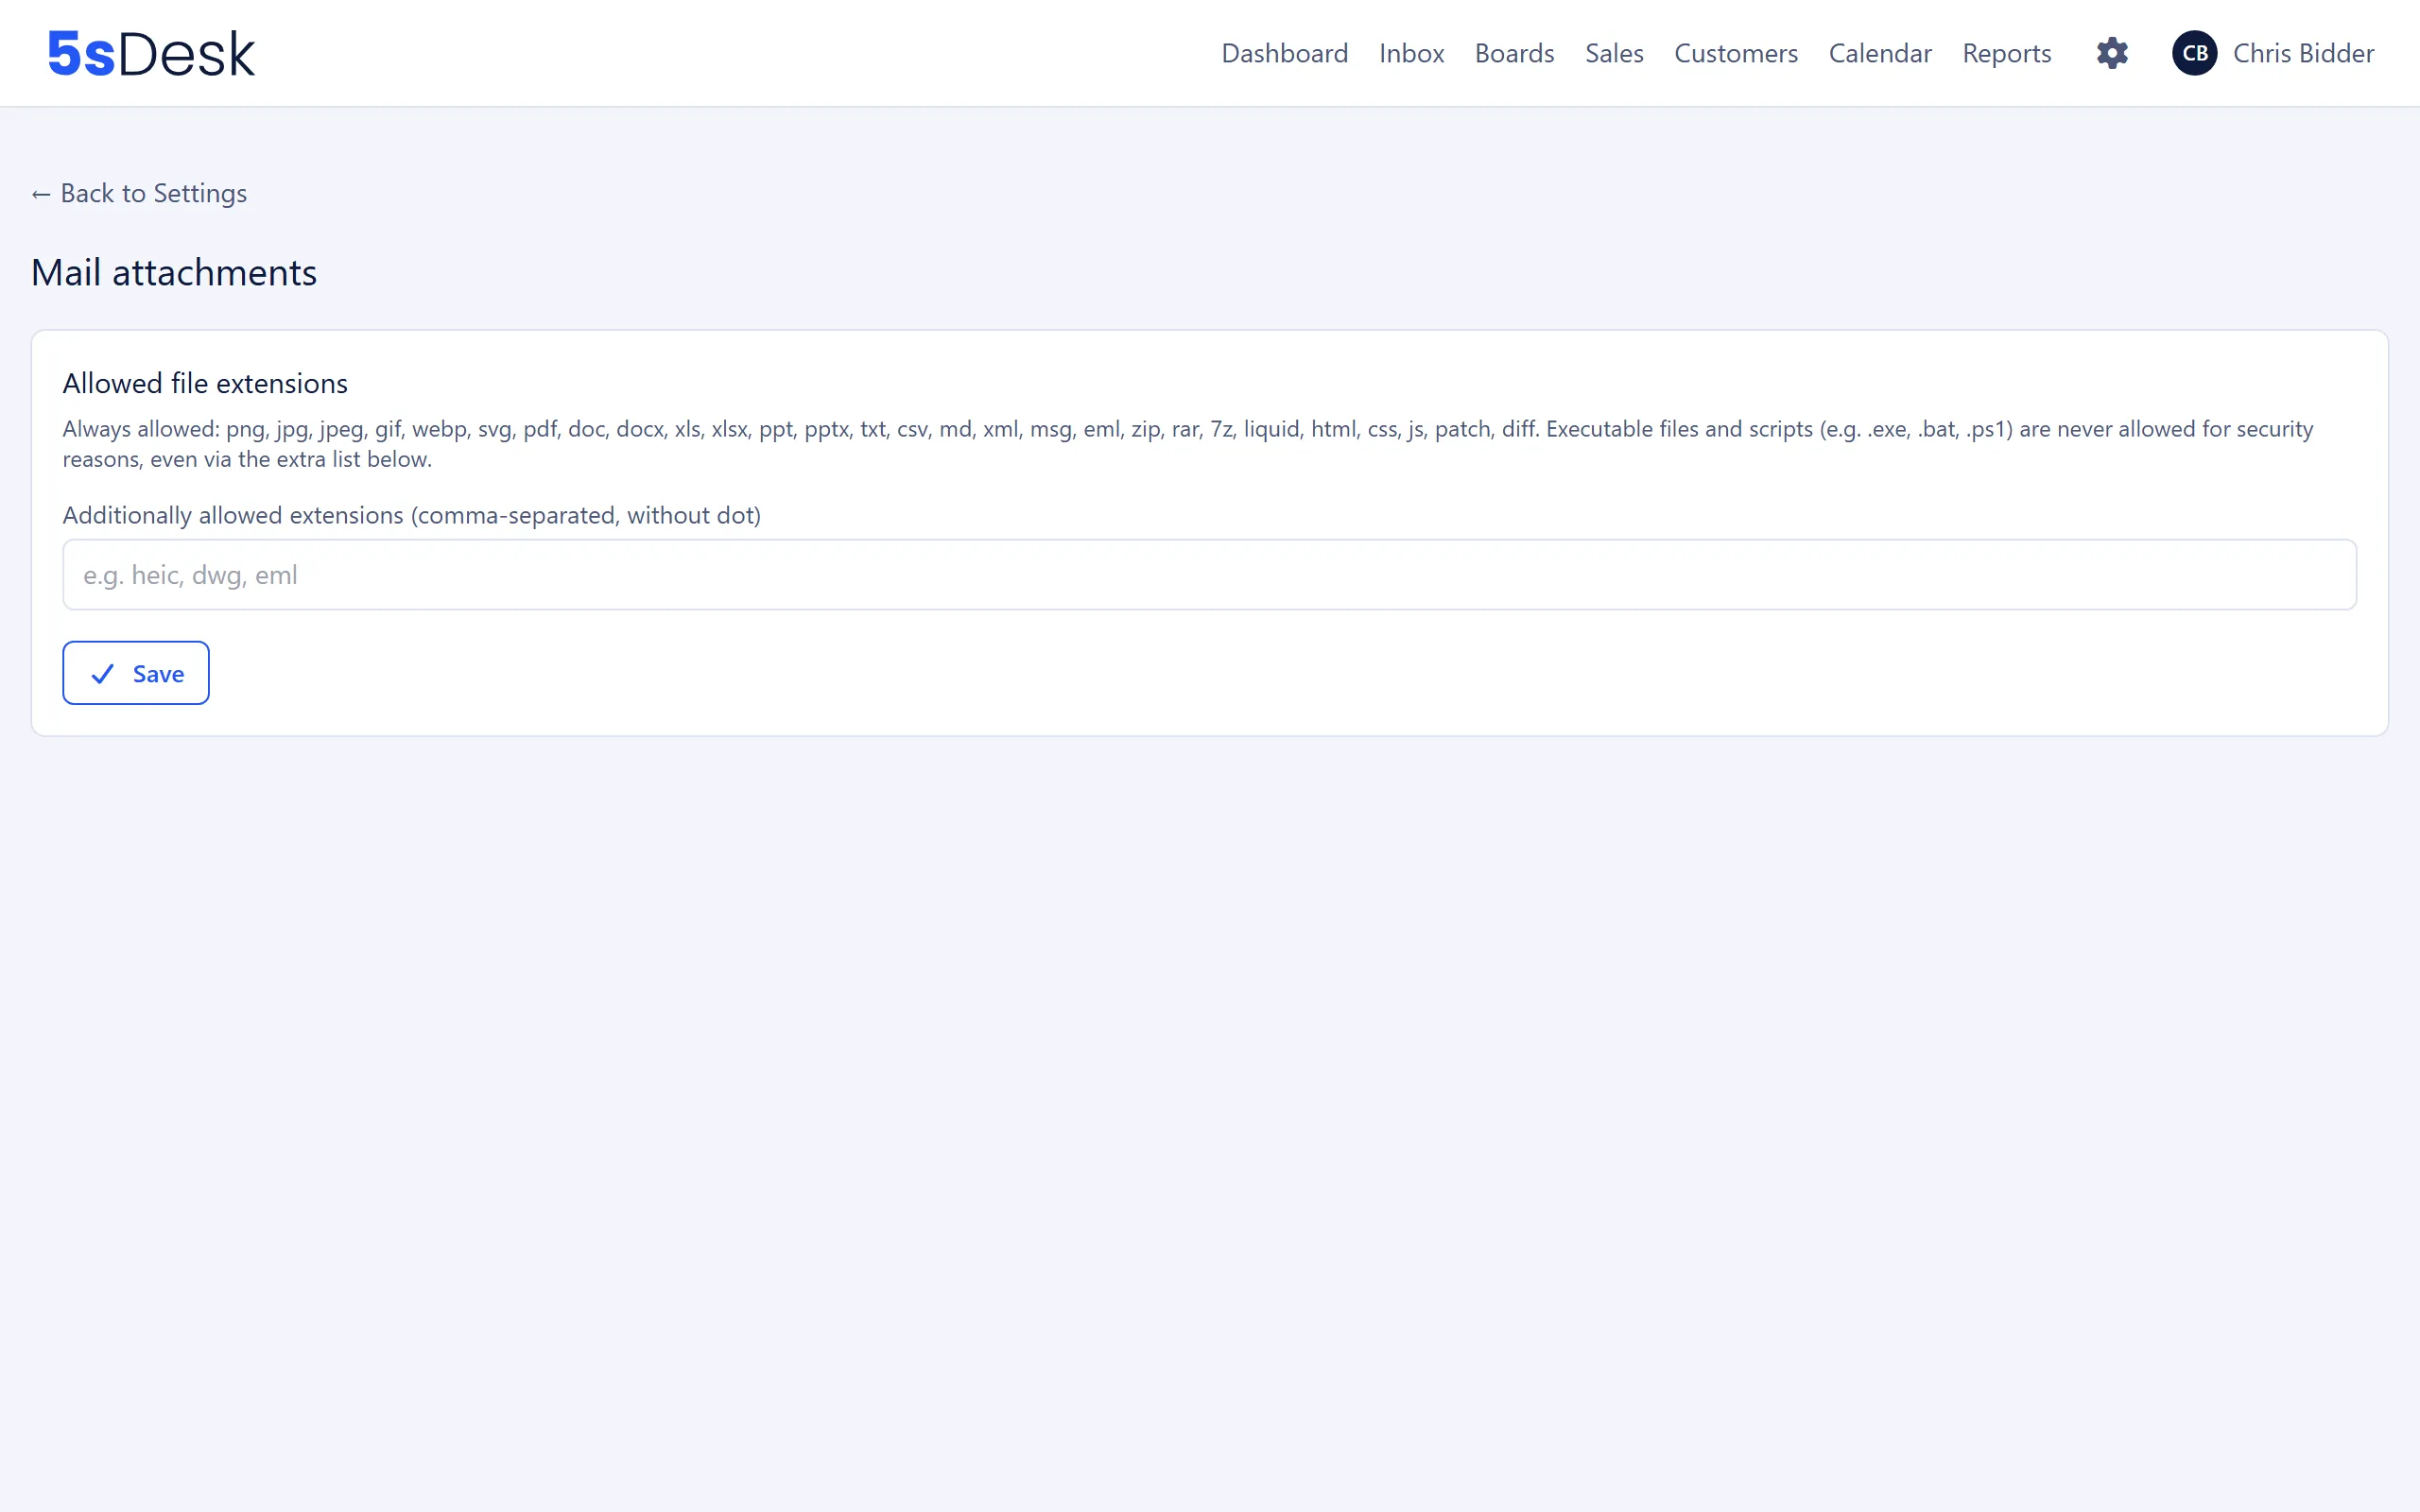Follow the Back to Settings link
Viewport: 2420px width, 1512px height.
[139, 193]
